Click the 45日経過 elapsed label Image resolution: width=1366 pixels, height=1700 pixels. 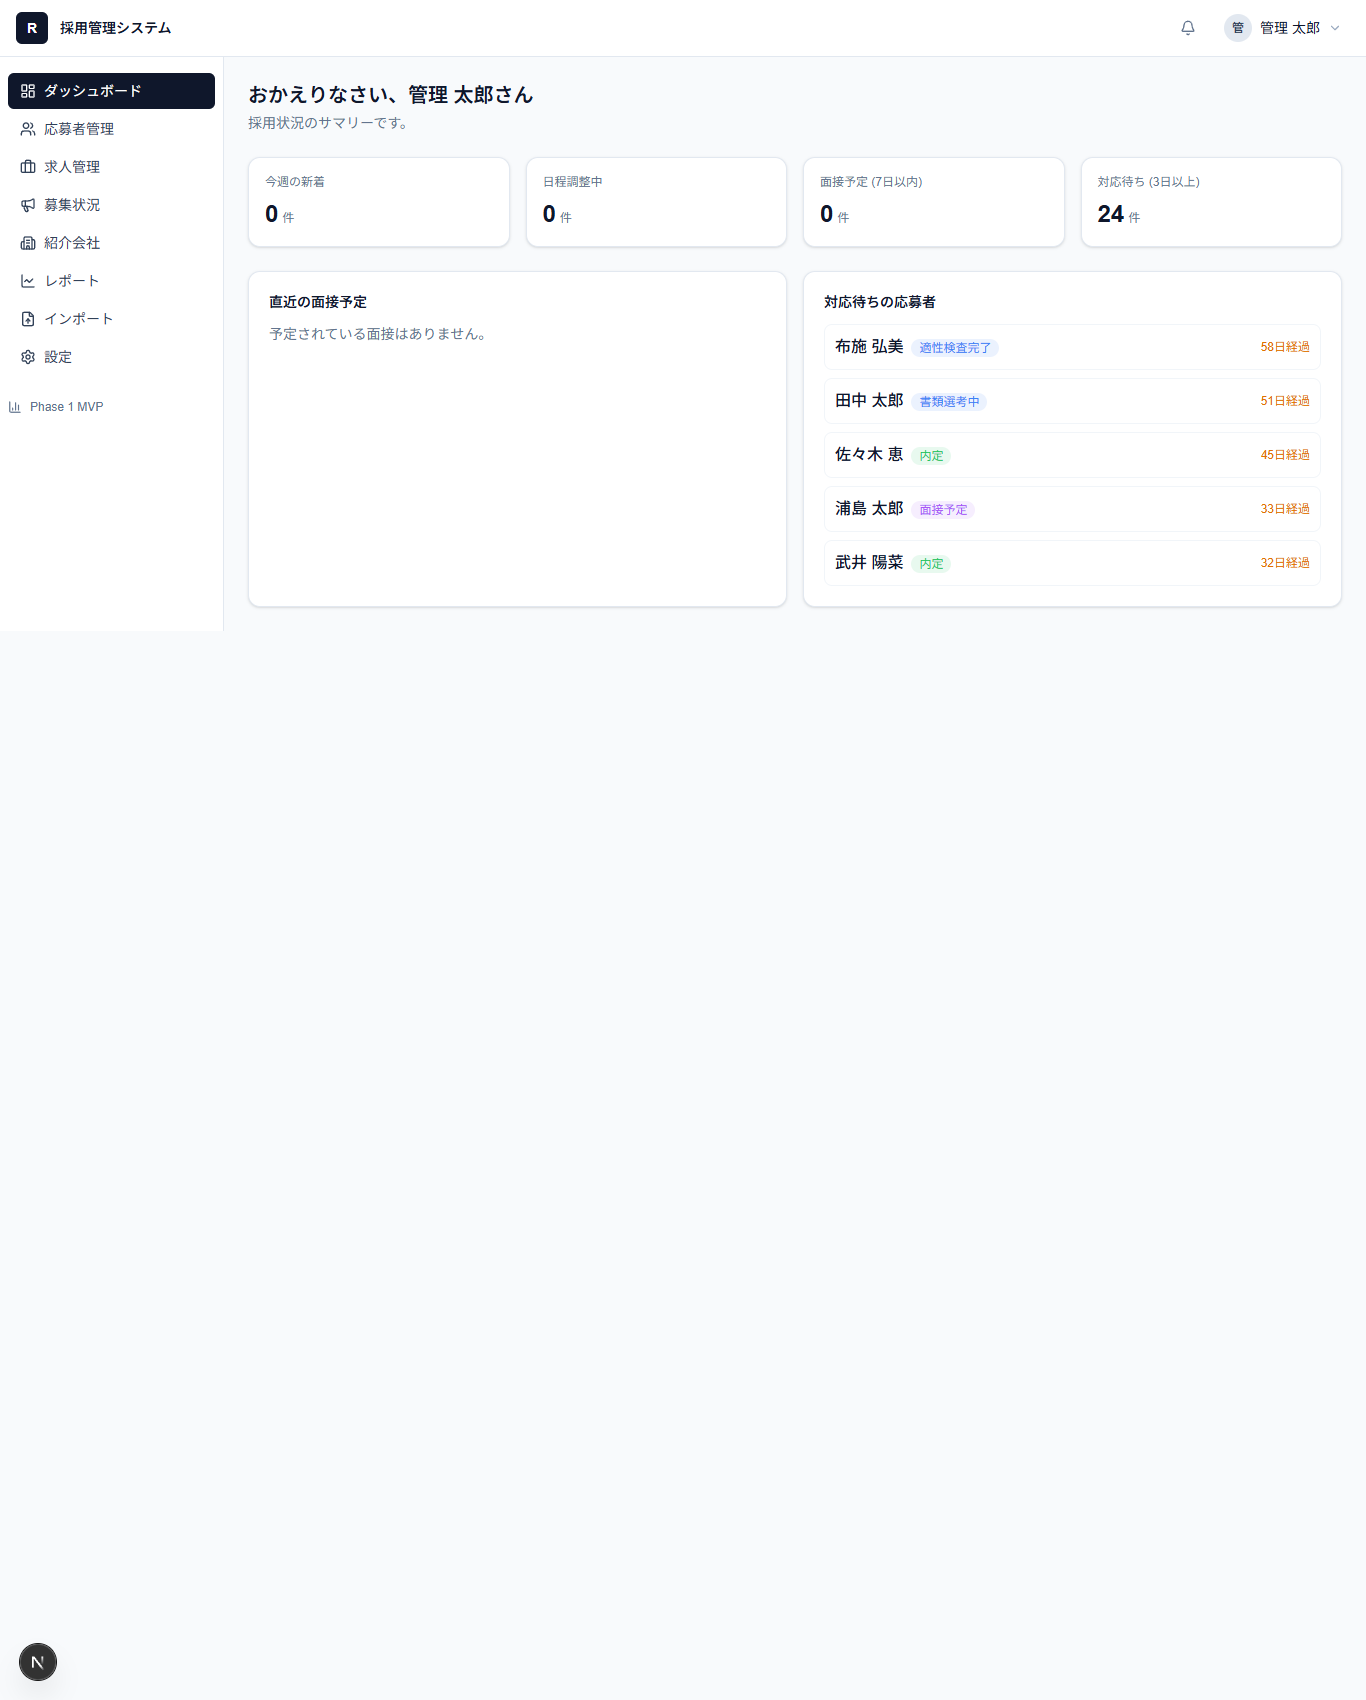click(x=1285, y=455)
